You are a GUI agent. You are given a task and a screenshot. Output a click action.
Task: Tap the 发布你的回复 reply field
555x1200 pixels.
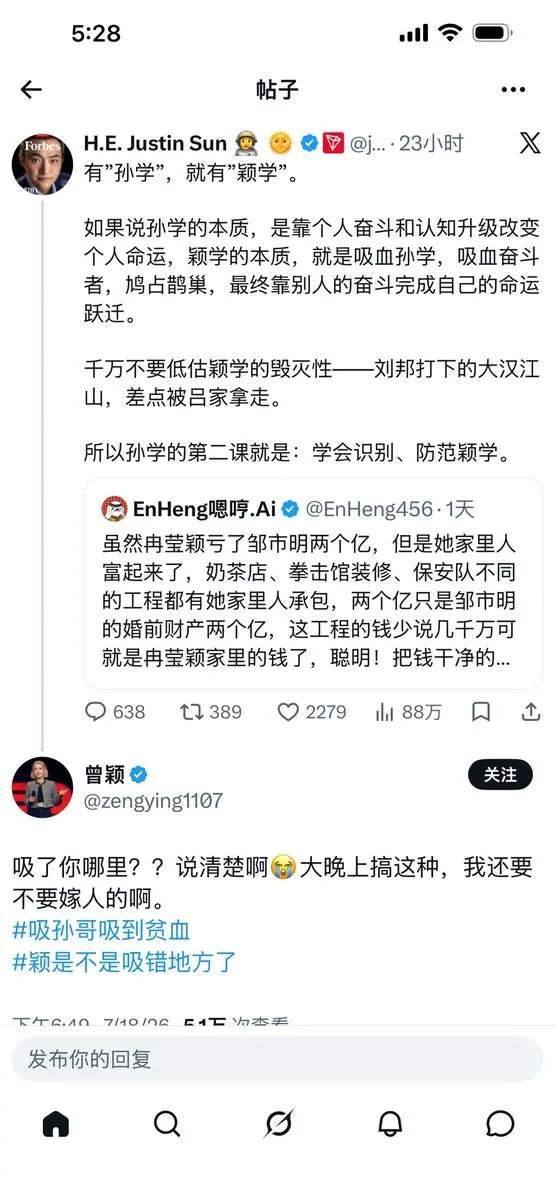click(x=277, y=1059)
